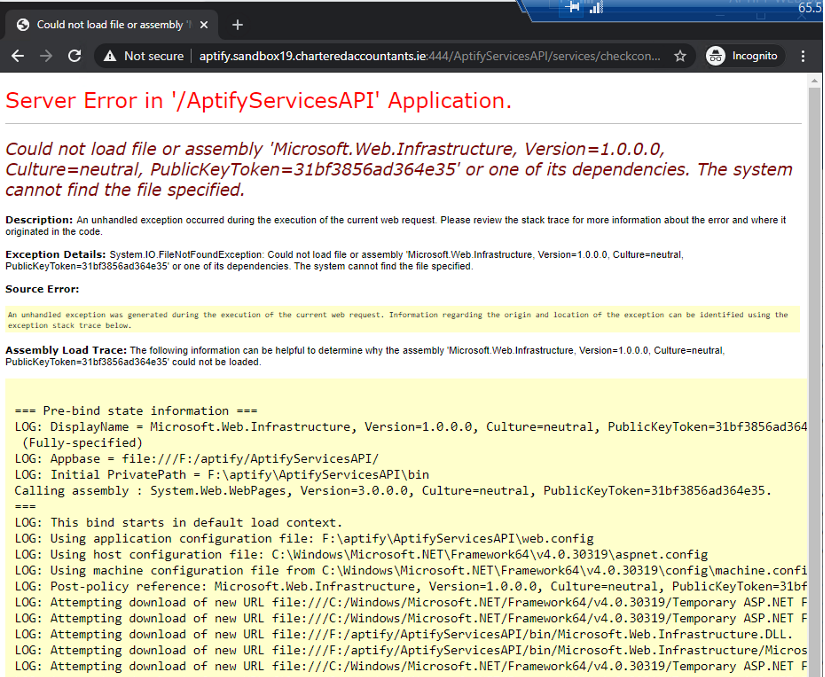Click the 'LOG: DisplayName' line

(x=410, y=427)
